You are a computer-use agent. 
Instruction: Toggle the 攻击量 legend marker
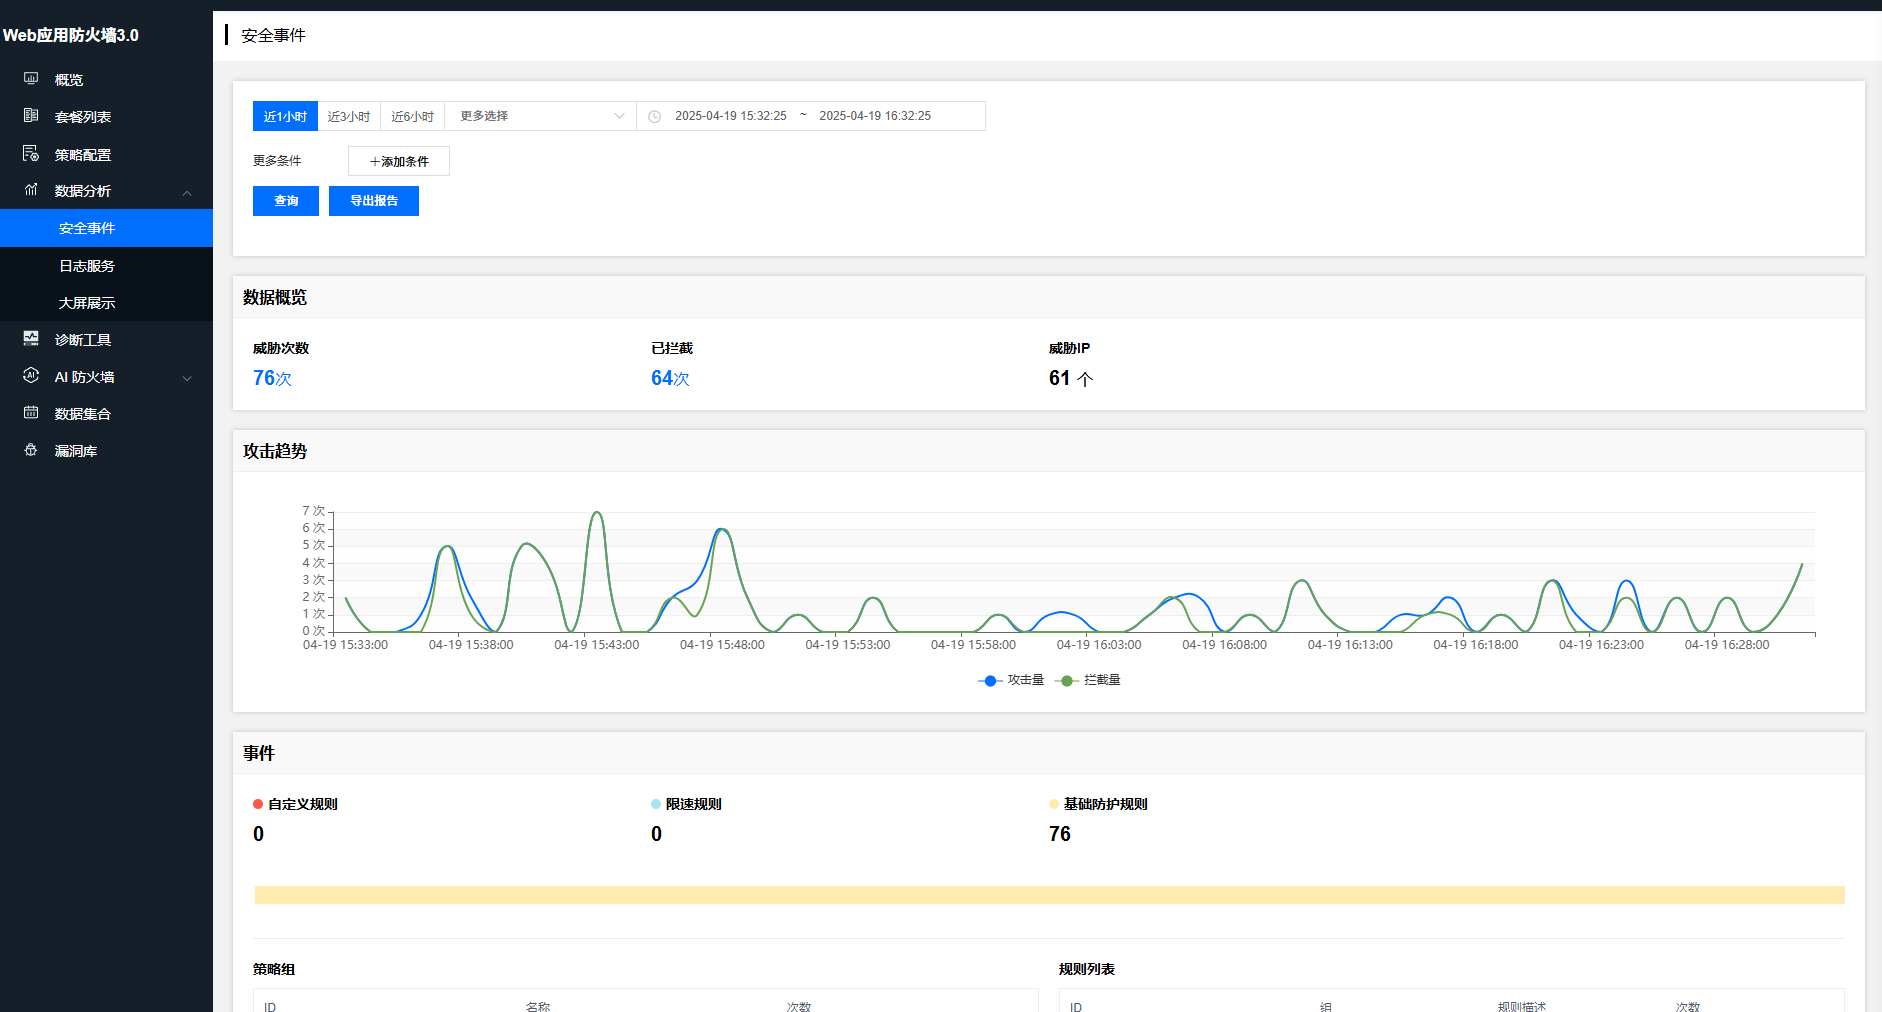tap(990, 680)
